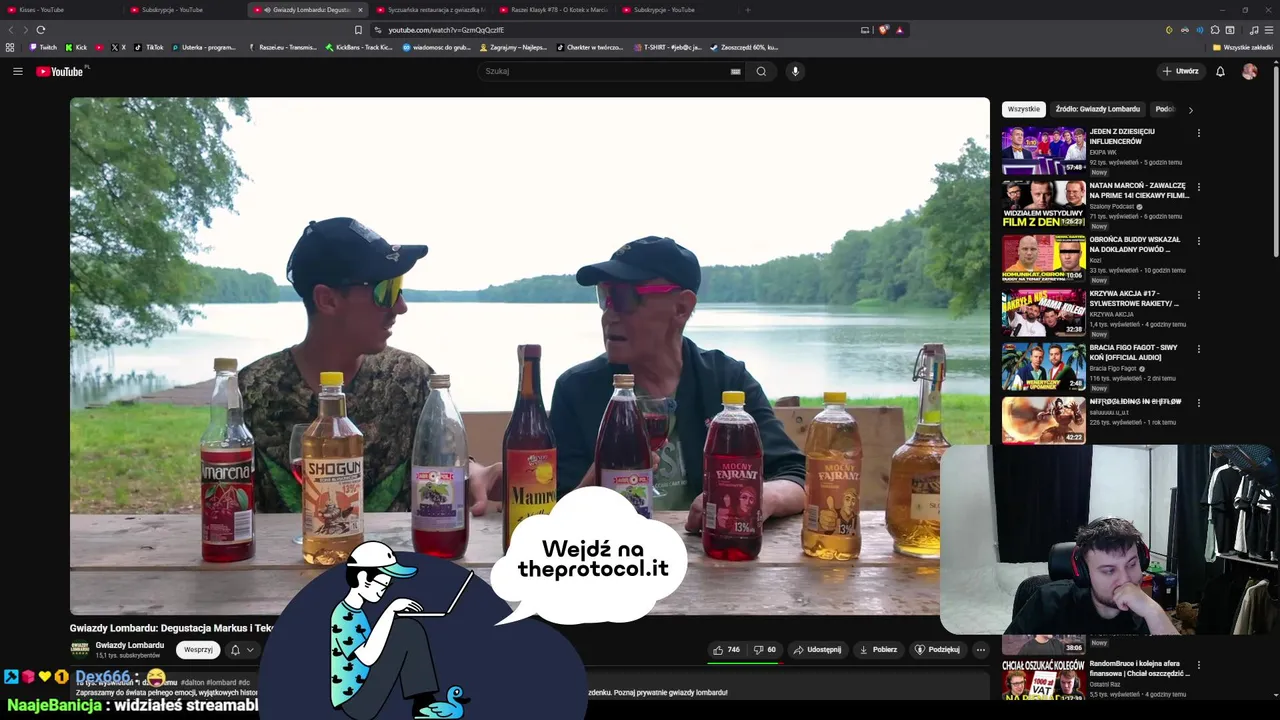
Task: Select the Wszystkie filter chip
Action: click(x=1023, y=109)
